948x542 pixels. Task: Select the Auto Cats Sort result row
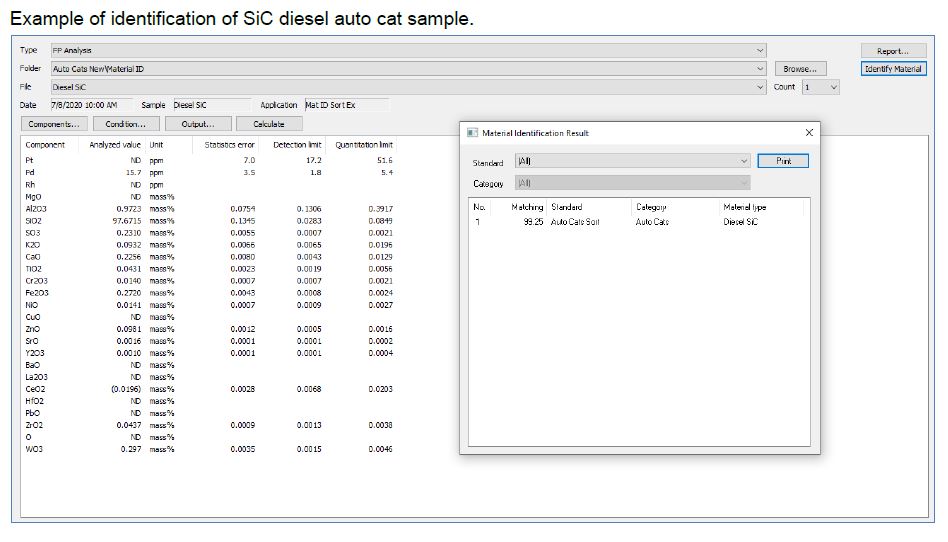(575, 222)
